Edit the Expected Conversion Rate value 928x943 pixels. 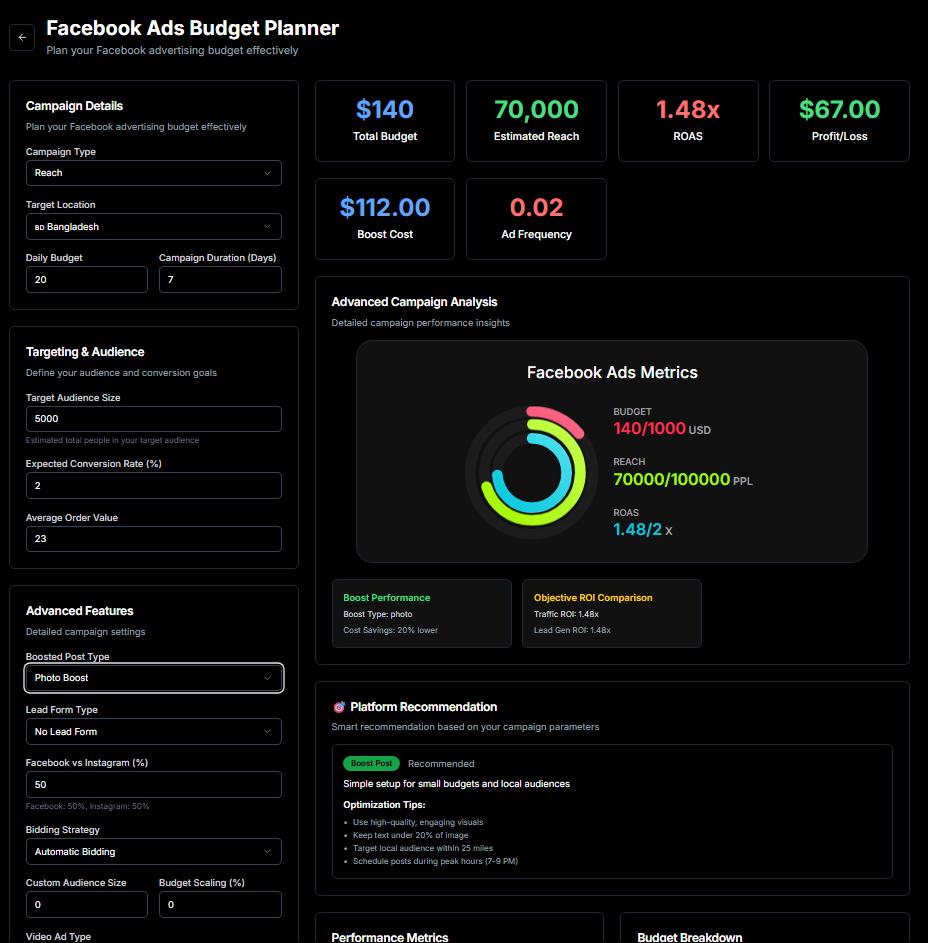coord(153,485)
